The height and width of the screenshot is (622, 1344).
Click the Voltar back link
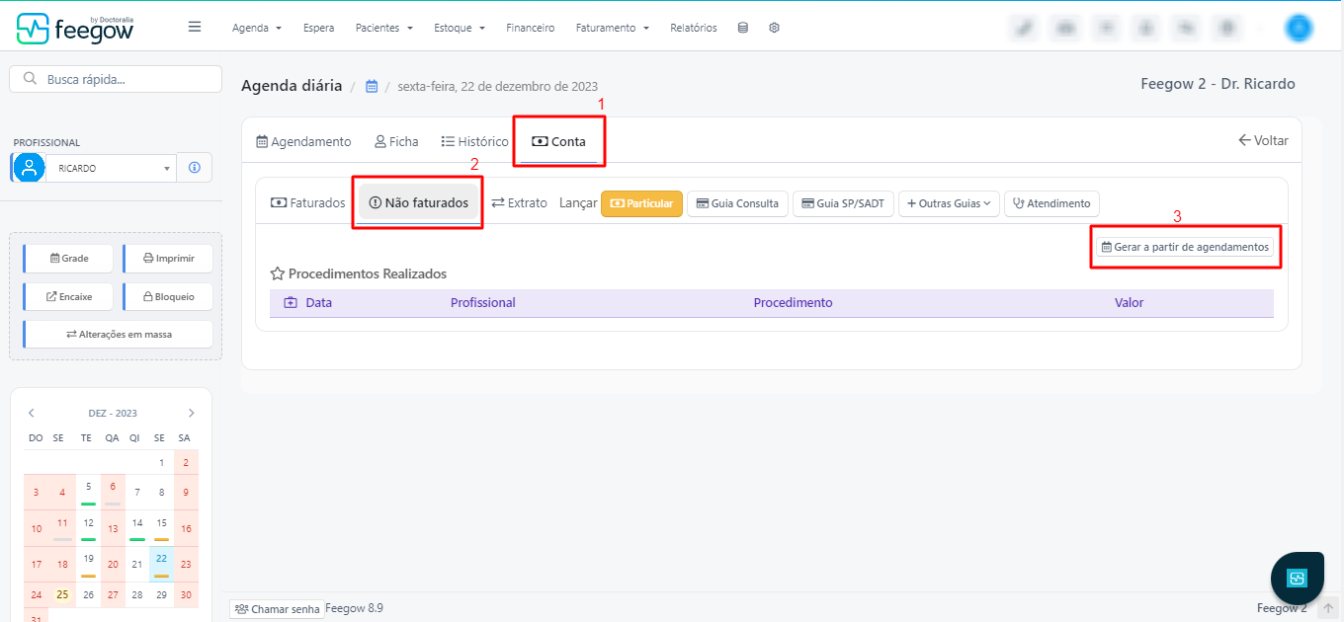1263,141
